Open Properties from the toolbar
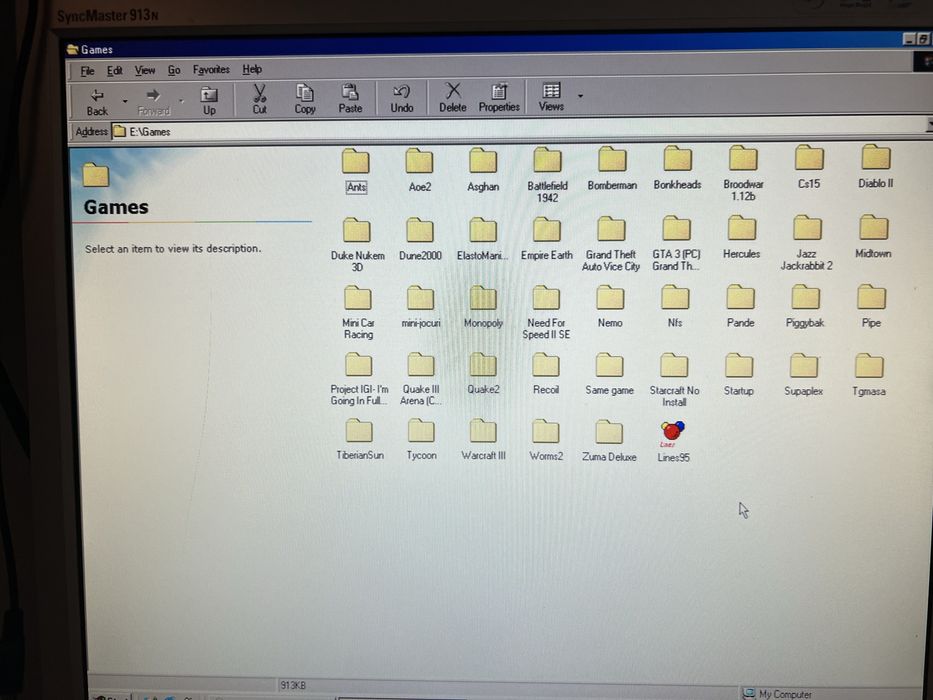Image resolution: width=933 pixels, height=700 pixels. pos(499,98)
